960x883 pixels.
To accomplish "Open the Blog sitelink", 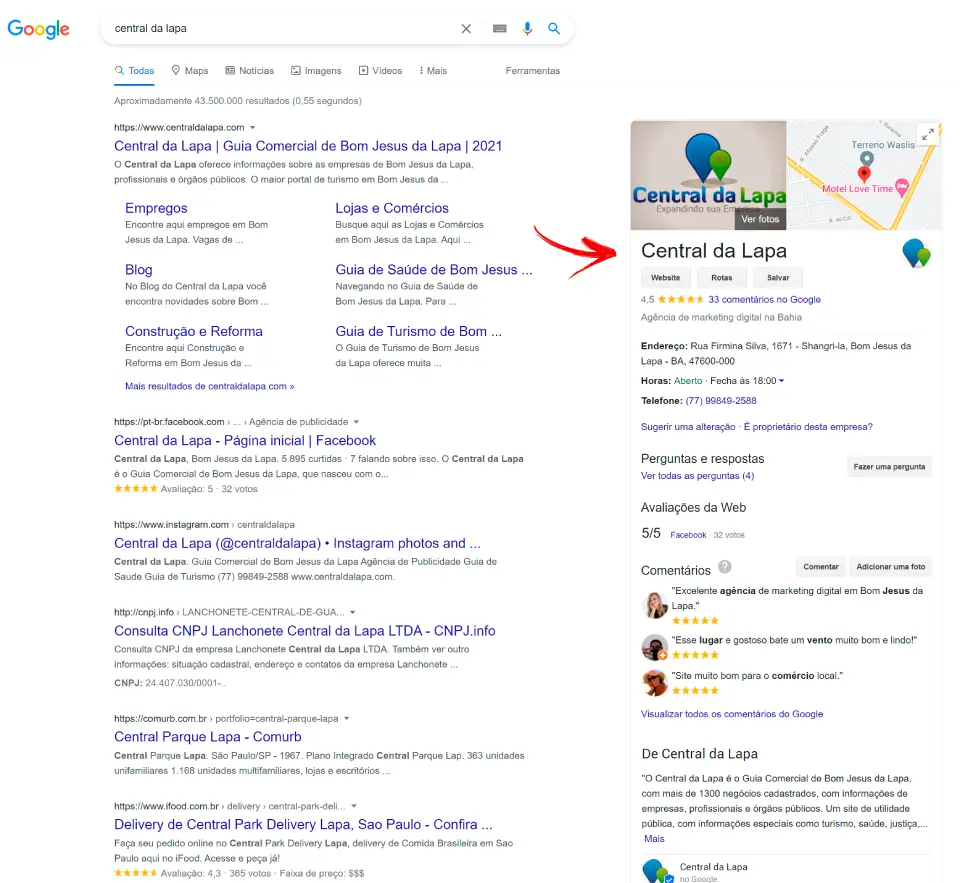I will coord(138,270).
